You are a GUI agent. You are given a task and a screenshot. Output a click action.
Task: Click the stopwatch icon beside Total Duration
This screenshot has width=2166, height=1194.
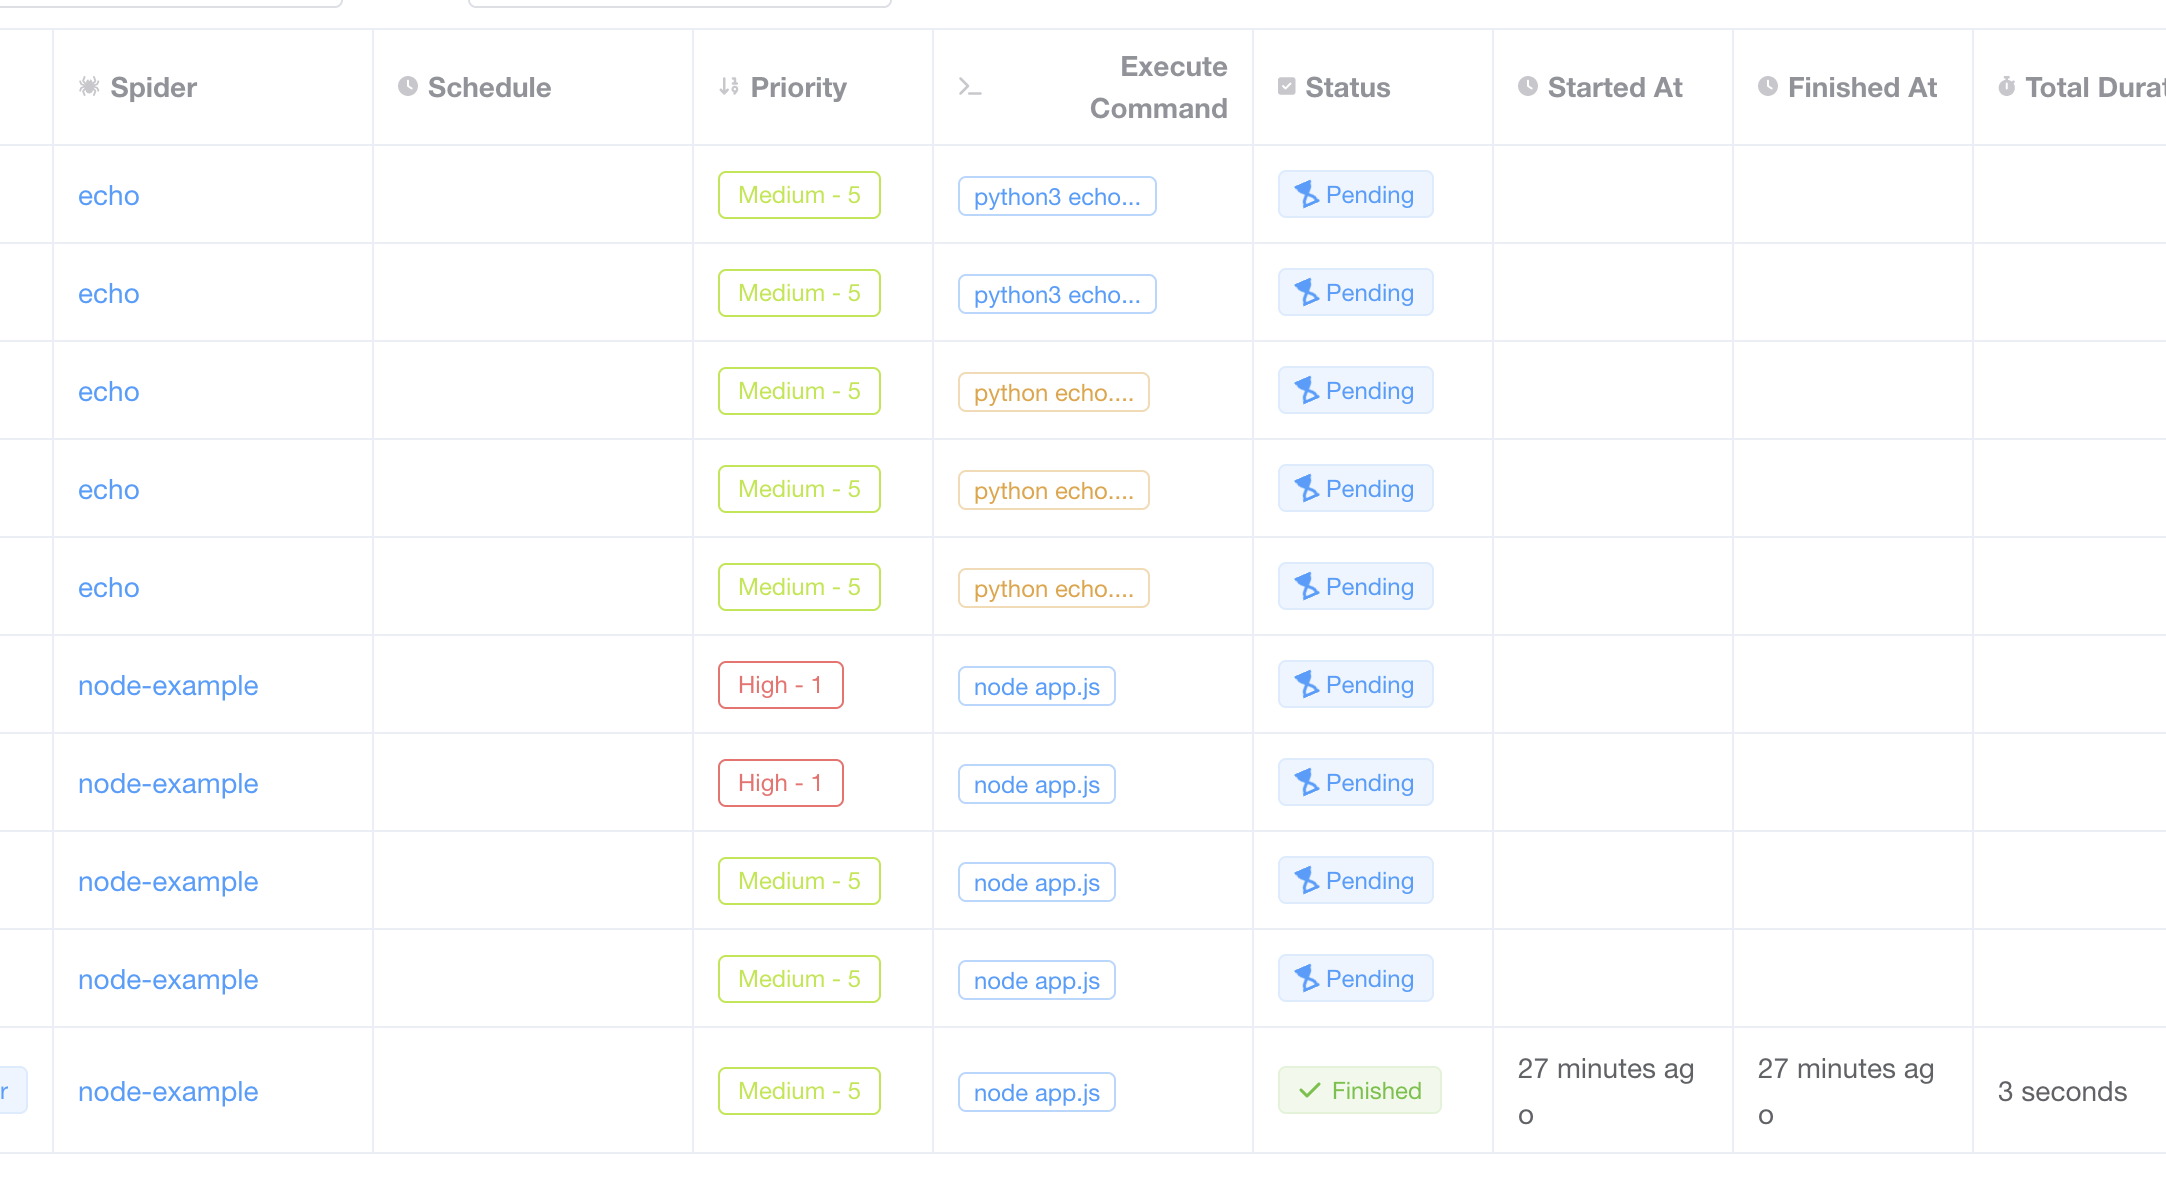click(x=2006, y=87)
